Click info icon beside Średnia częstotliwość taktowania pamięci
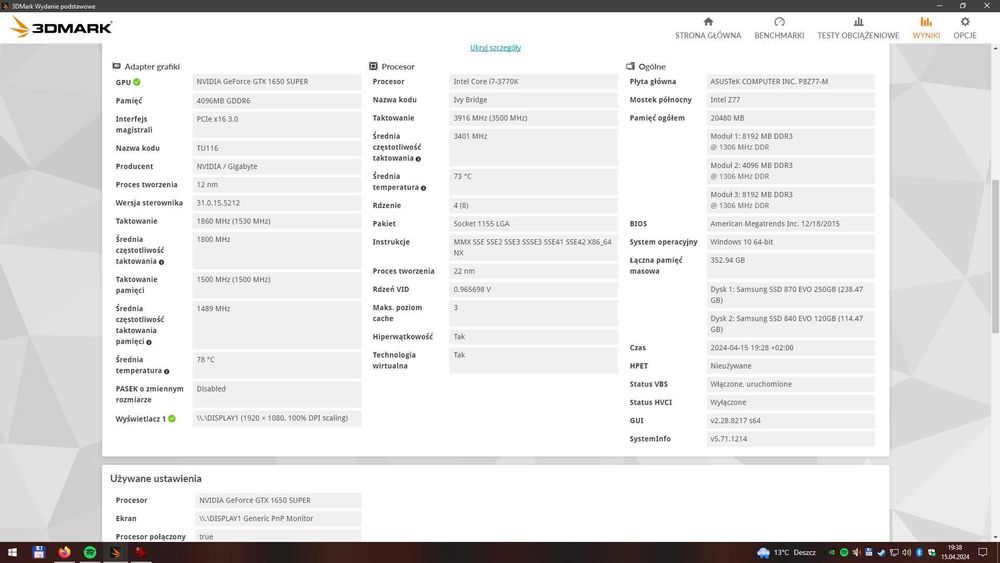The height and width of the screenshot is (563, 1000). 149,342
